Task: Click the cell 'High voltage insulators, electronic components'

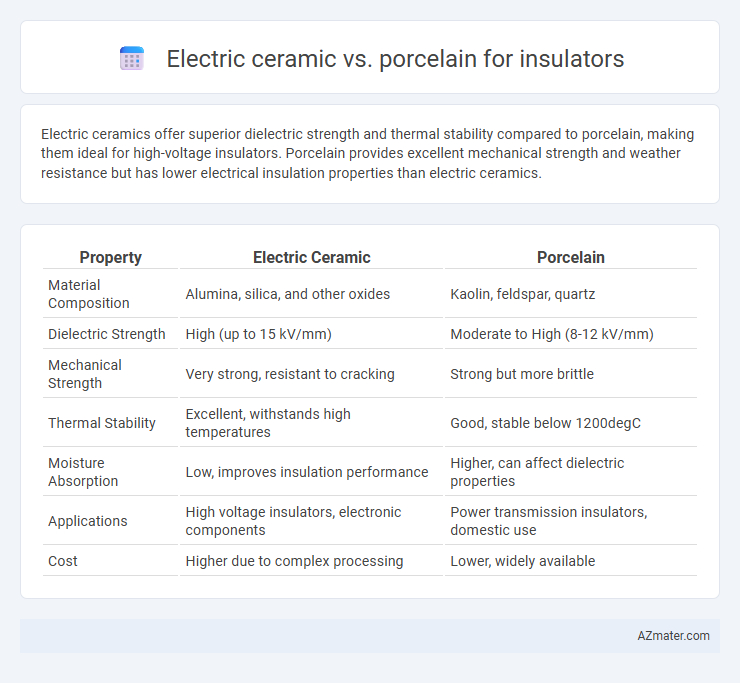Action: point(293,521)
